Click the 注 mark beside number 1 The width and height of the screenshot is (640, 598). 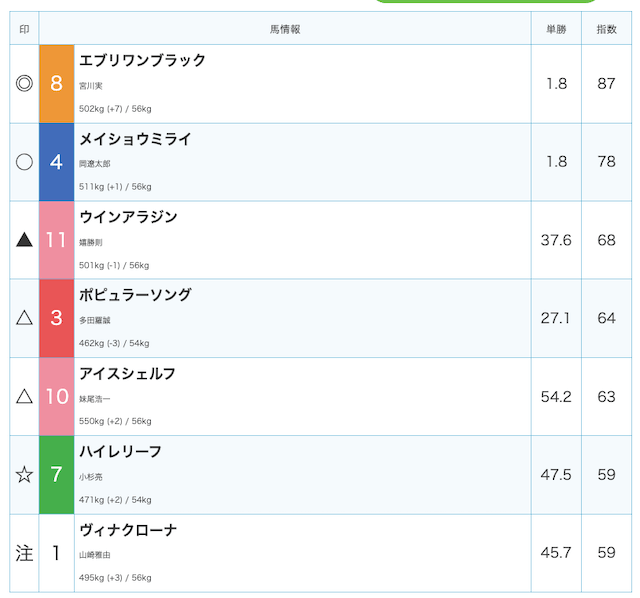[24, 553]
